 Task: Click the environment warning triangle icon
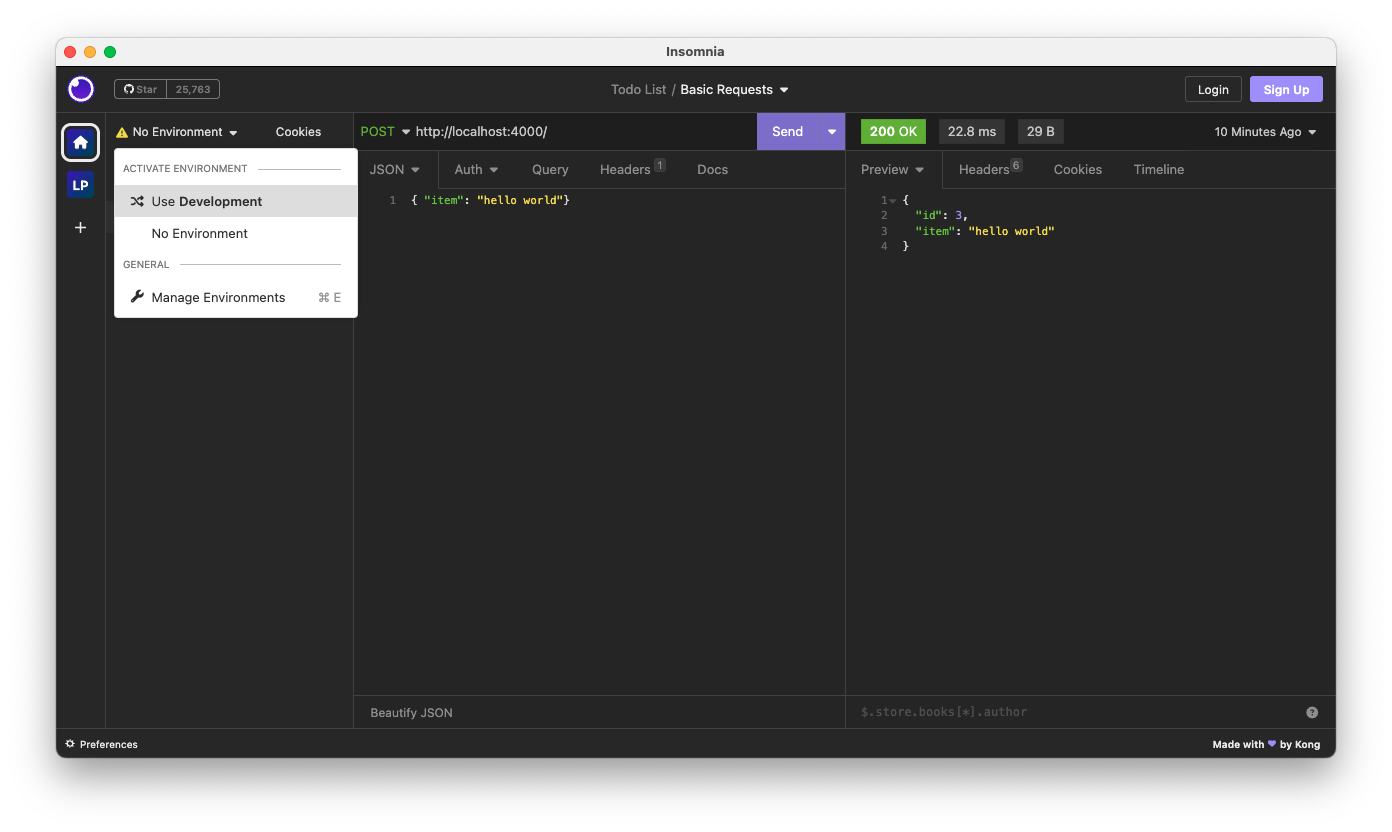click(121, 131)
